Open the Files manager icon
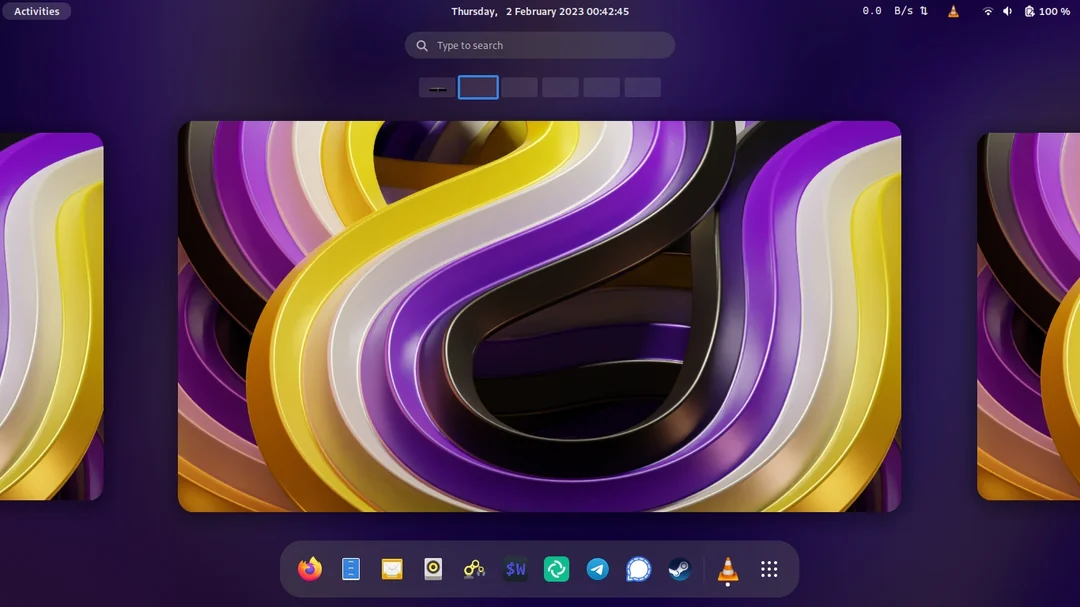This screenshot has height=607, width=1080. 351,569
